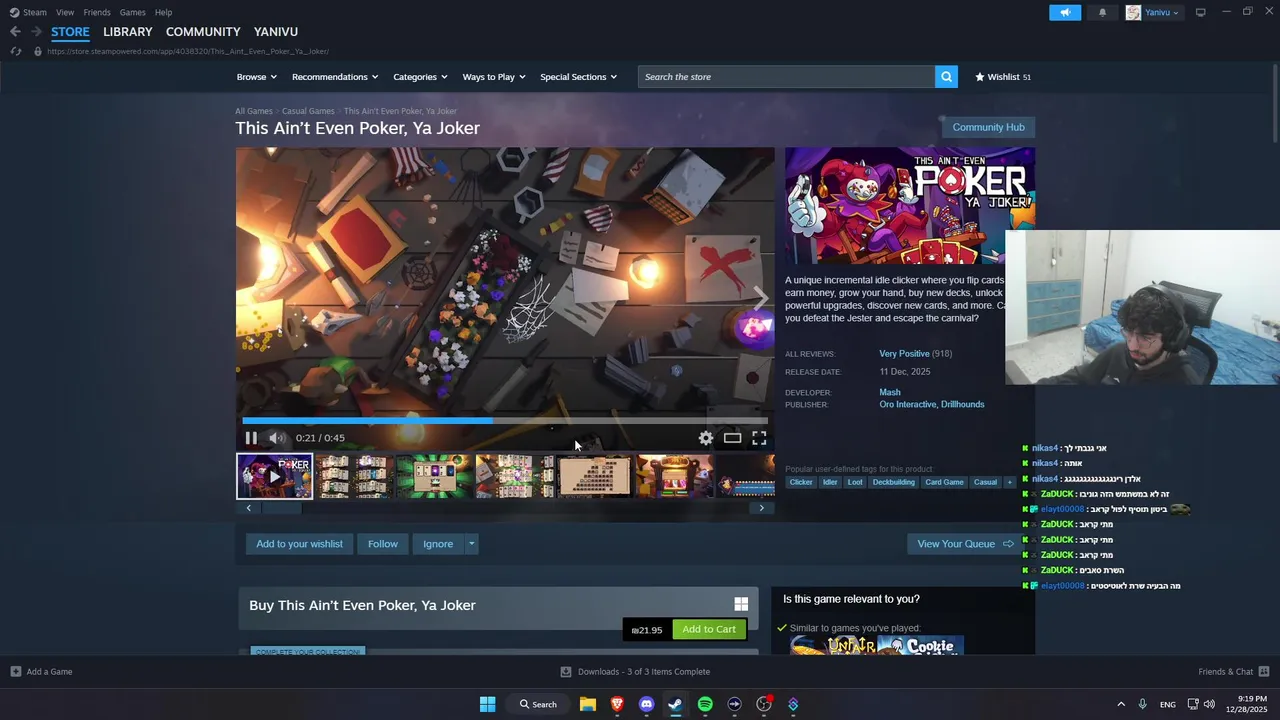Open the View menu
Screen dimensions: 1280x720
(x=65, y=12)
